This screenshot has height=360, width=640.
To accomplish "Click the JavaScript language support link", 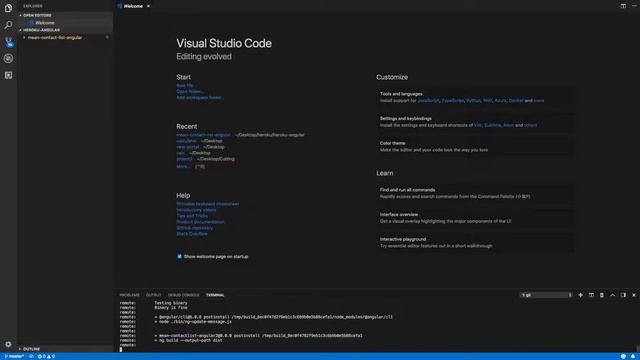I will 428,100.
